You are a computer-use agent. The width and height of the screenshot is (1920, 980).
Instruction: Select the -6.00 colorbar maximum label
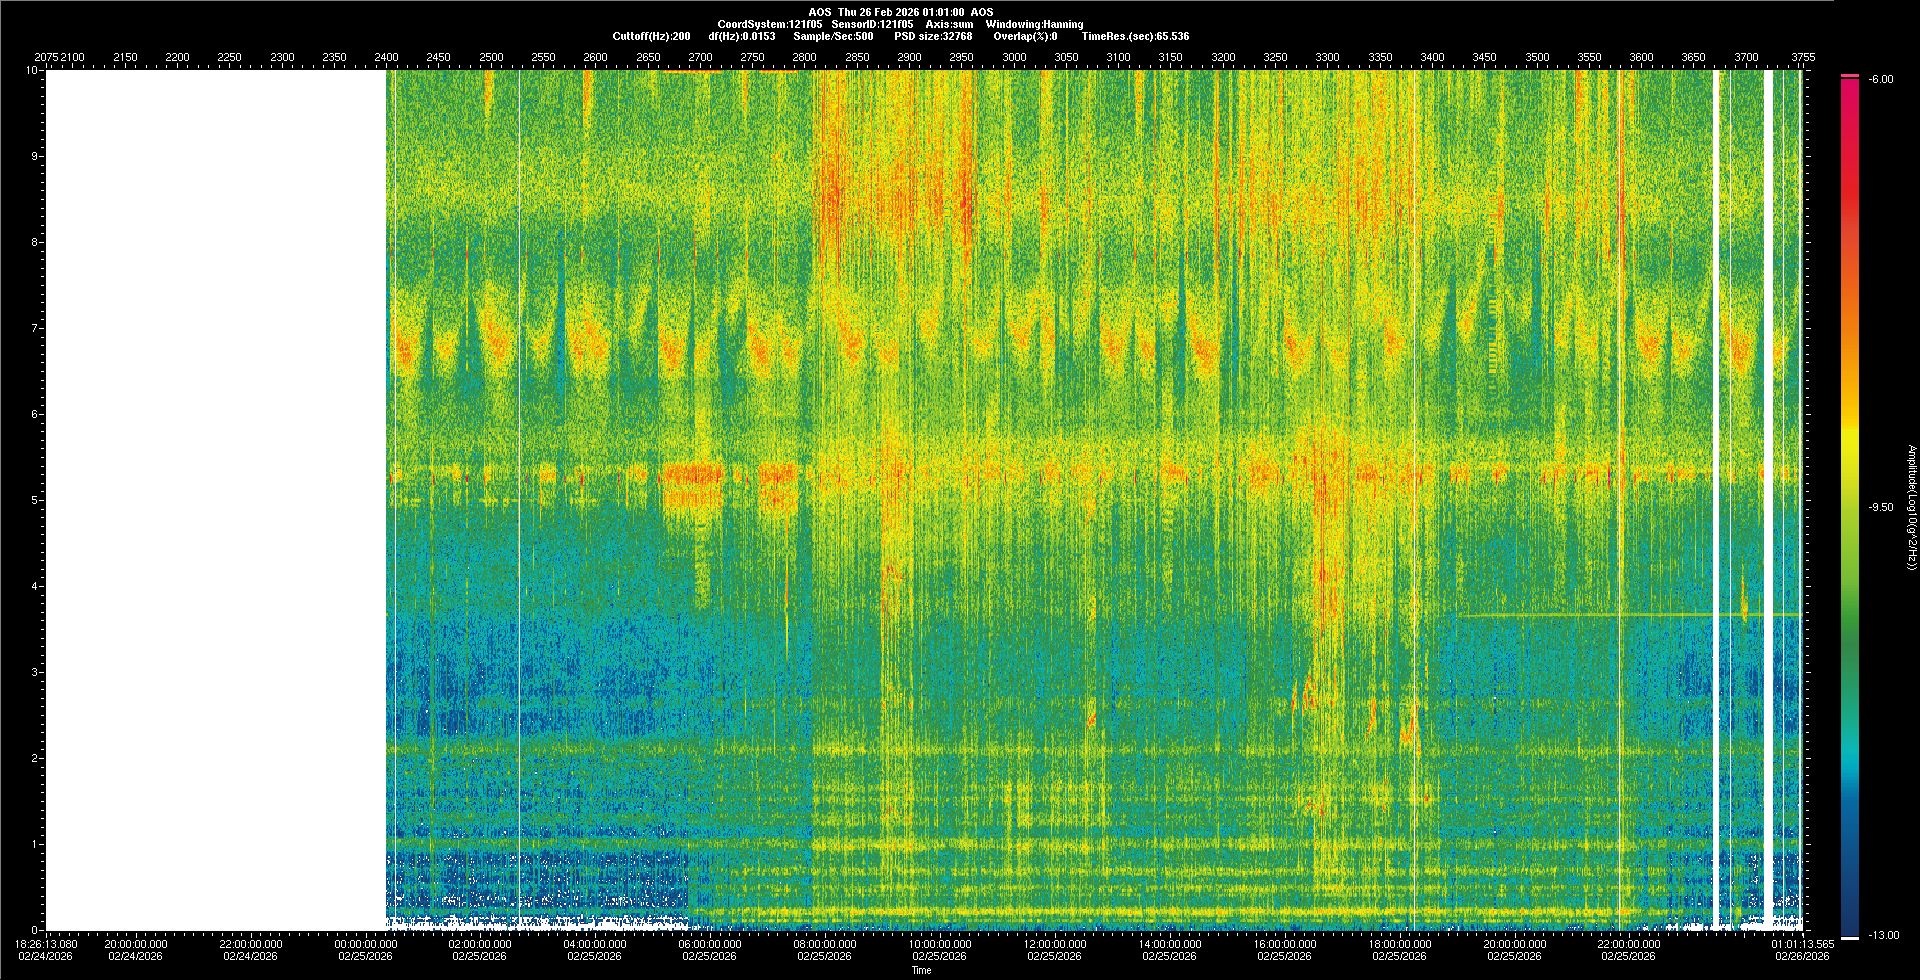pos(1880,79)
